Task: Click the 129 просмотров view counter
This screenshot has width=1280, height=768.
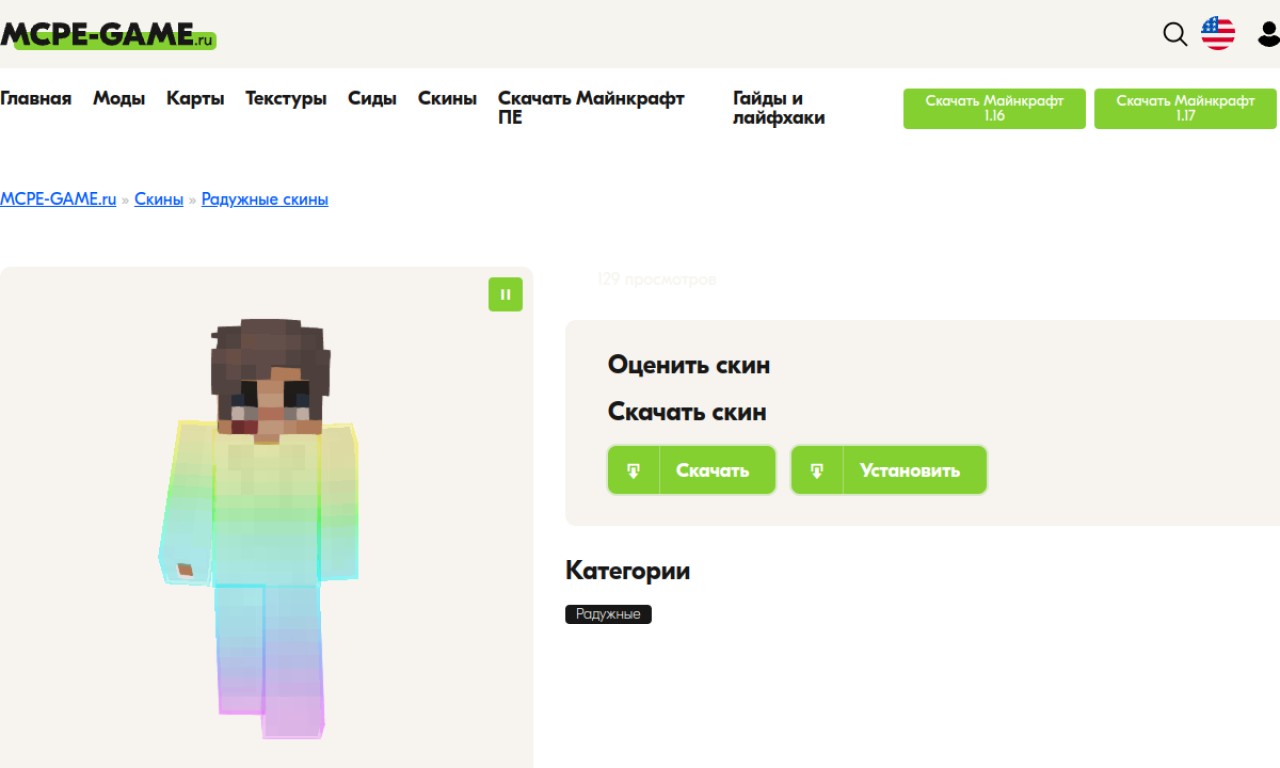Action: tap(656, 280)
